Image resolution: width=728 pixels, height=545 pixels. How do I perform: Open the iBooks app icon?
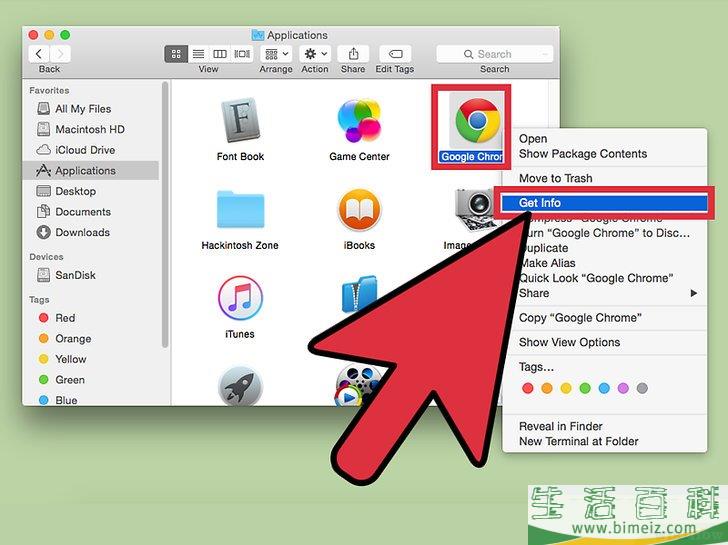(359, 210)
